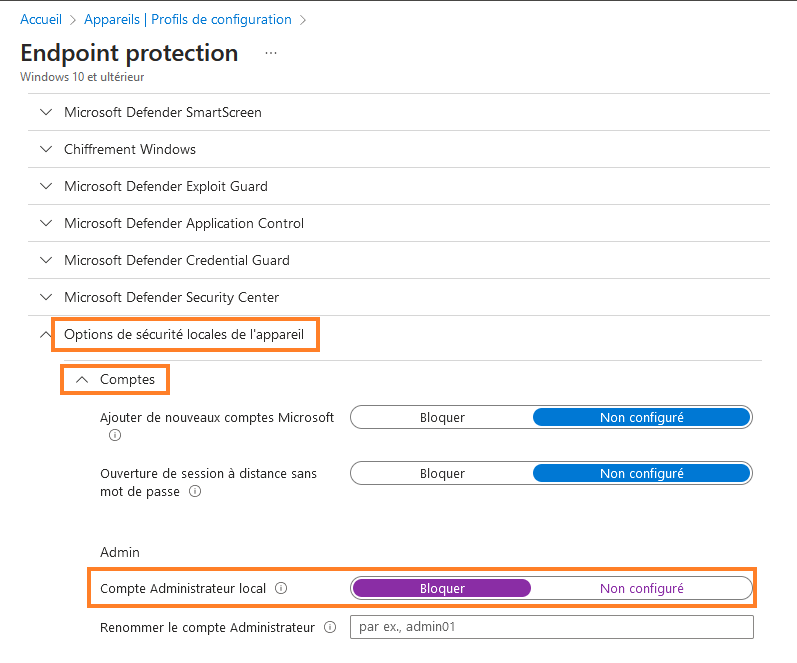Image resolution: width=797 pixels, height=663 pixels.
Task: Click info icon under Ajouter de nouveaux comptes Microsoft
Action: [114, 435]
